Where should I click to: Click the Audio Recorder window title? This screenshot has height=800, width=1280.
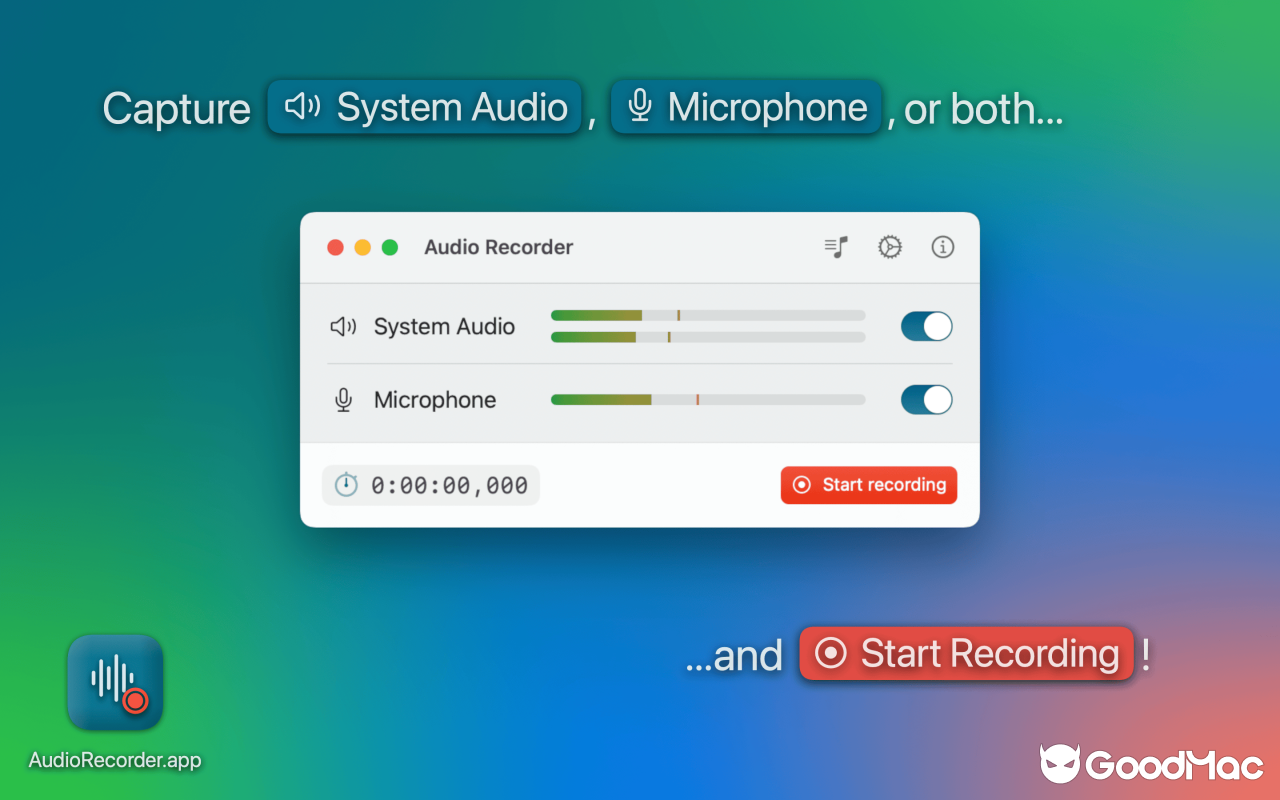coord(499,247)
